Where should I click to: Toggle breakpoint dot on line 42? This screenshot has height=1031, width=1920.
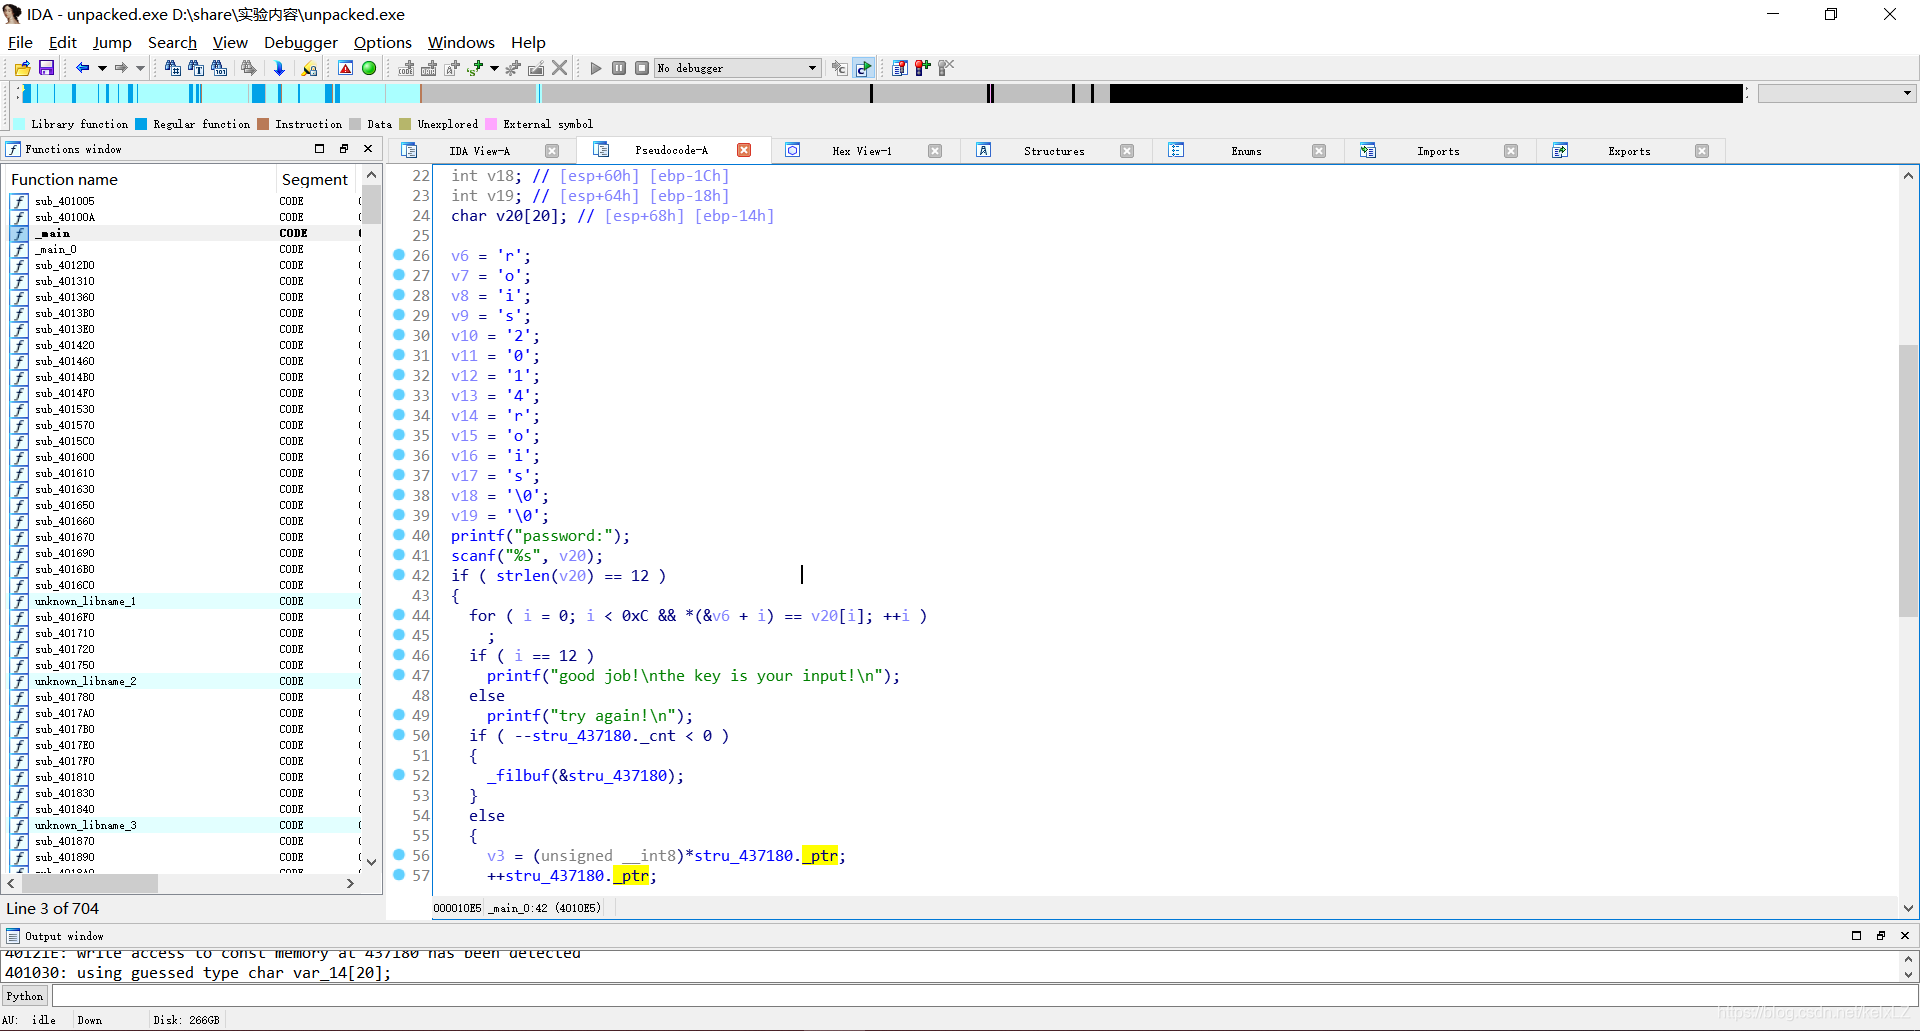[x=399, y=575]
